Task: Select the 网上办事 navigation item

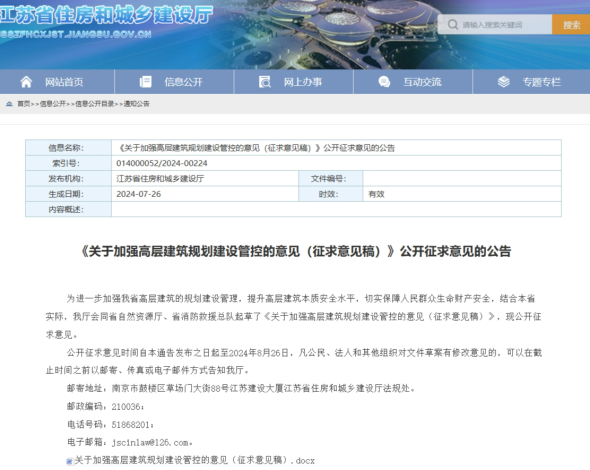Action: click(303, 82)
